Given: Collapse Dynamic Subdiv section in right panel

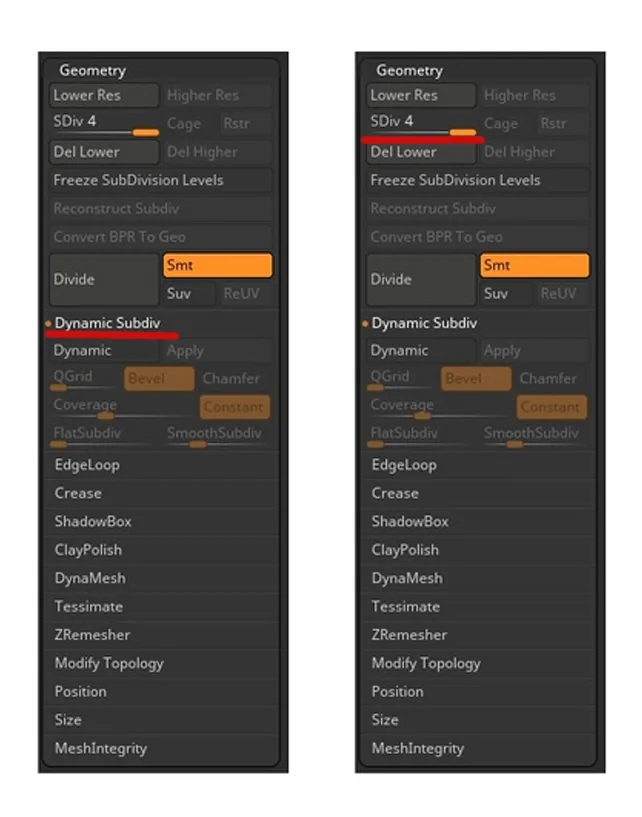Looking at the screenshot, I should click(x=424, y=323).
